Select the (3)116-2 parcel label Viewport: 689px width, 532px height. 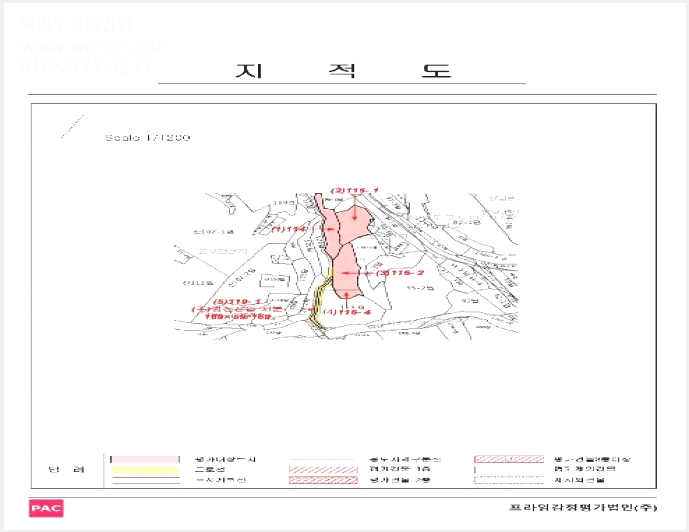coord(400,273)
